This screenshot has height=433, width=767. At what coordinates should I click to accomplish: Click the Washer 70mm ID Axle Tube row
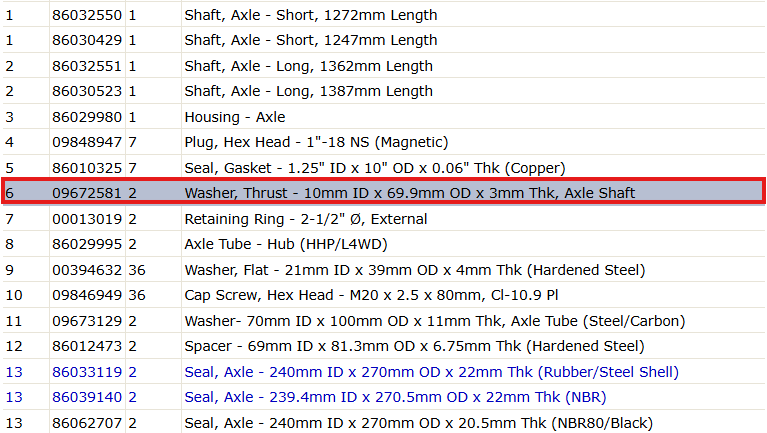click(384, 321)
